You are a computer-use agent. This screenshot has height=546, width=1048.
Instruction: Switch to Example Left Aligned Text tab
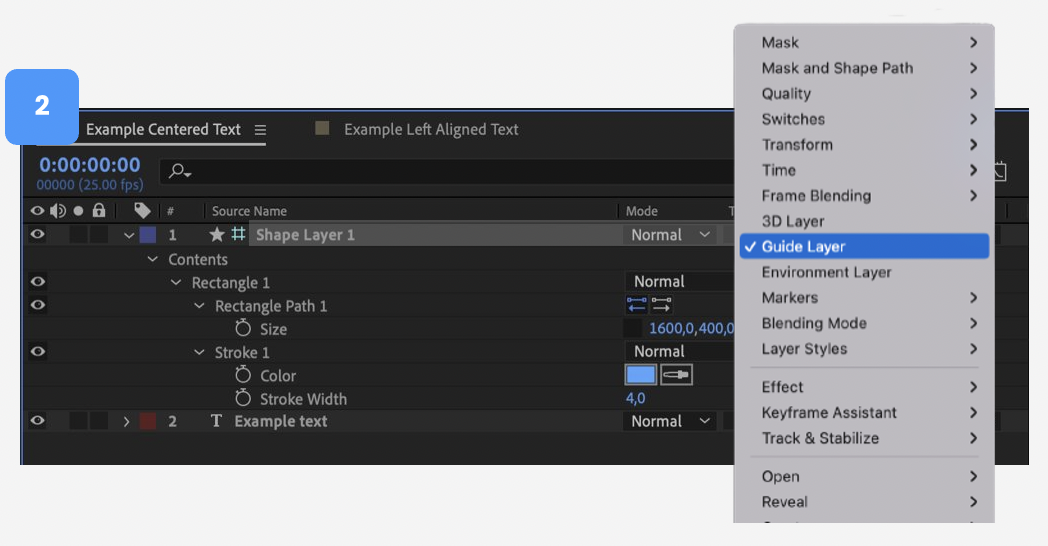[430, 129]
